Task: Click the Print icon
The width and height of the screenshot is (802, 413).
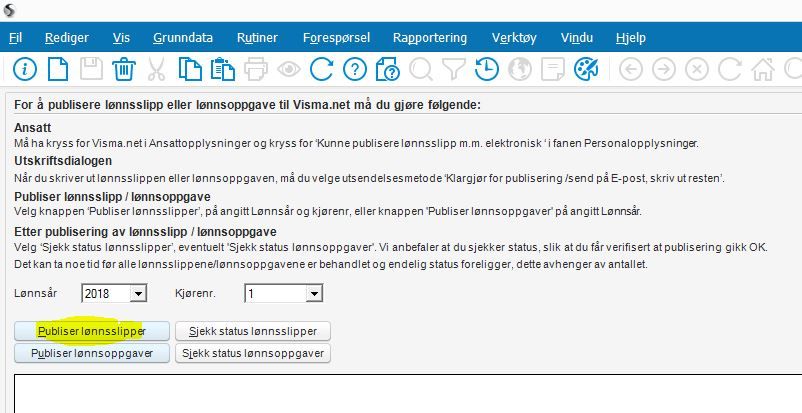Action: [x=256, y=69]
